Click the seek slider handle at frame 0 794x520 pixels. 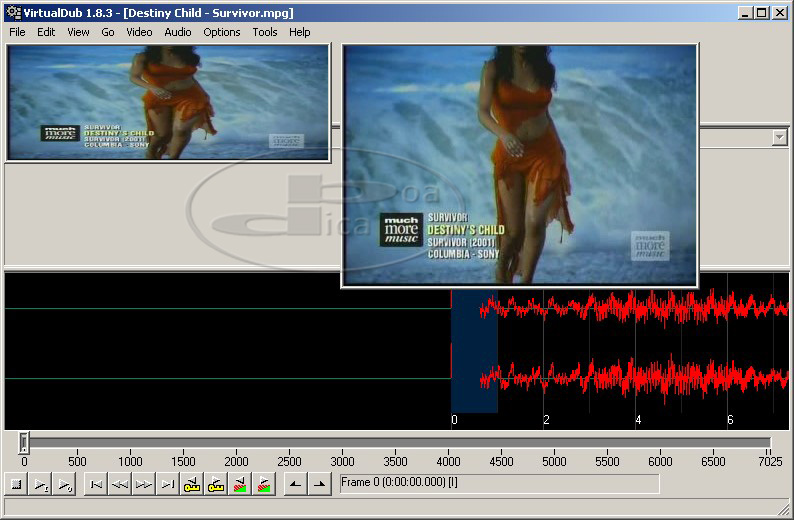coord(24,442)
